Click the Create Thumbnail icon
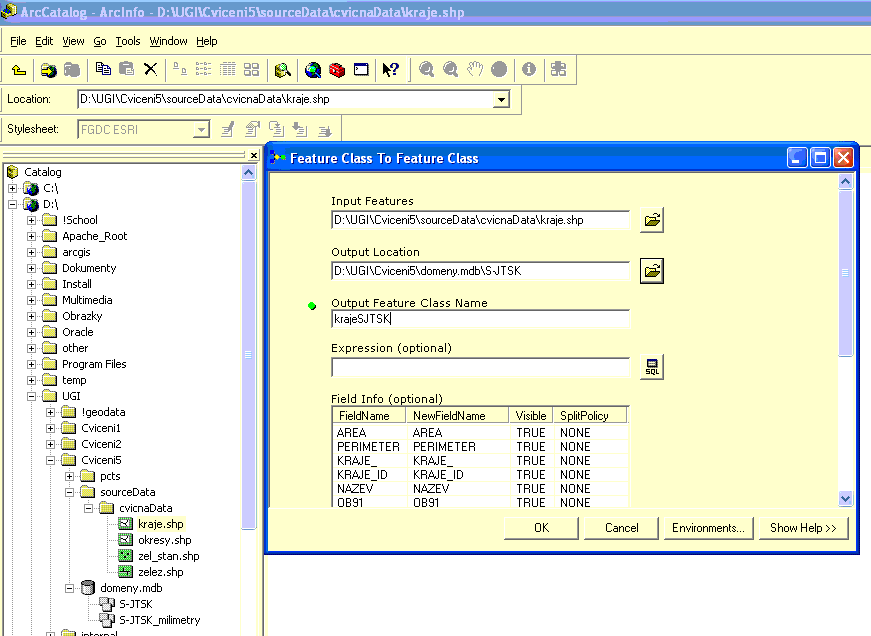This screenshot has width=871, height=636. [x=558, y=69]
